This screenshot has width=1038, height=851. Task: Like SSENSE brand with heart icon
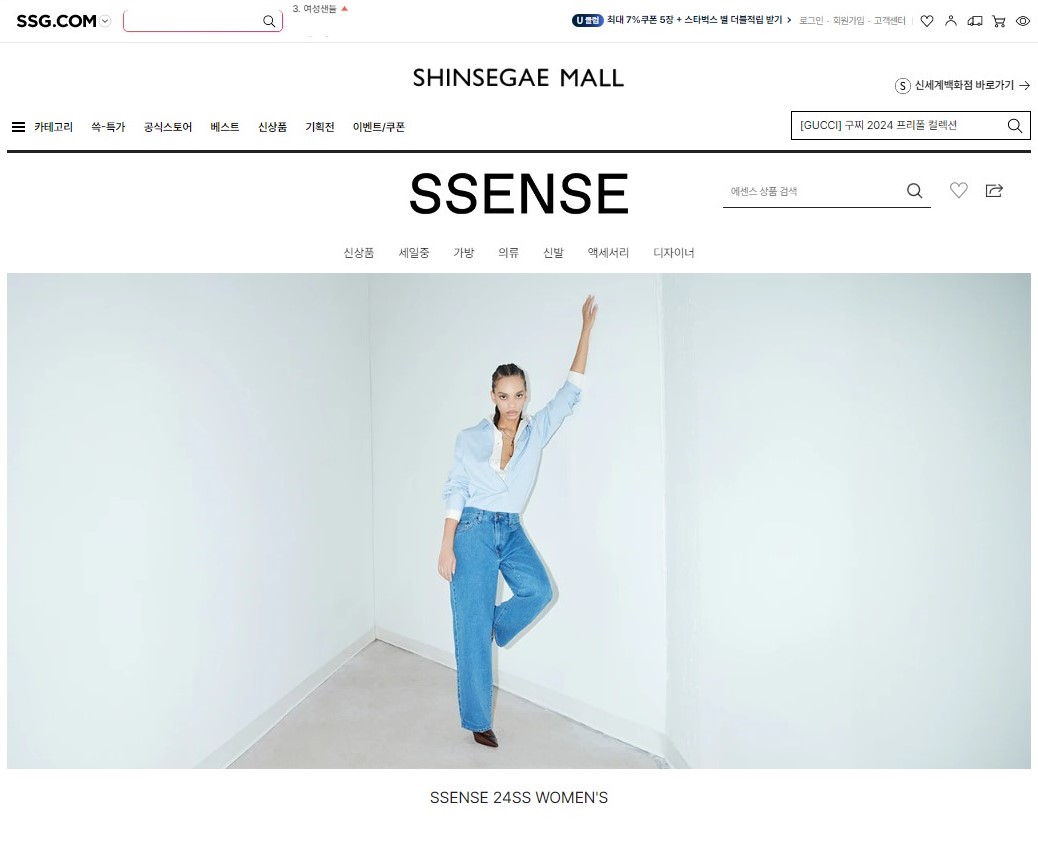pyautogui.click(x=959, y=191)
